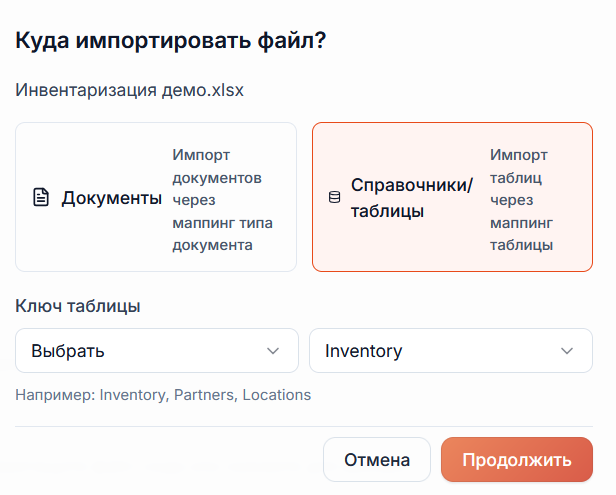
Task: Open the Выбрать dropdown
Action: pyautogui.click(x=157, y=350)
